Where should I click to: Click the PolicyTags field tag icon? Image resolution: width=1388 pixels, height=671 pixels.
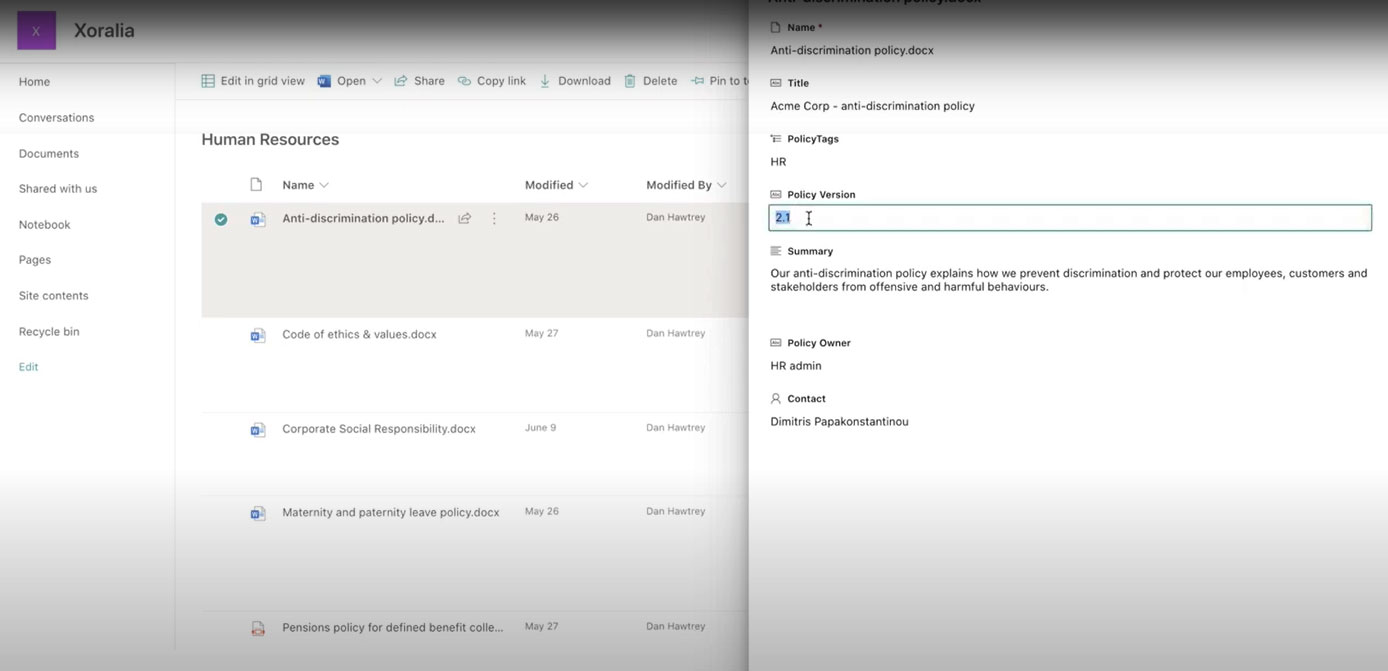point(776,139)
